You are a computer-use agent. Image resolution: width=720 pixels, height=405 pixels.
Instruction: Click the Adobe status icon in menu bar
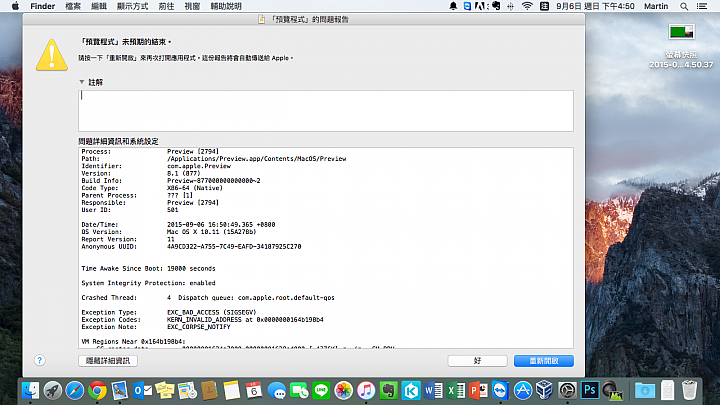481,6
